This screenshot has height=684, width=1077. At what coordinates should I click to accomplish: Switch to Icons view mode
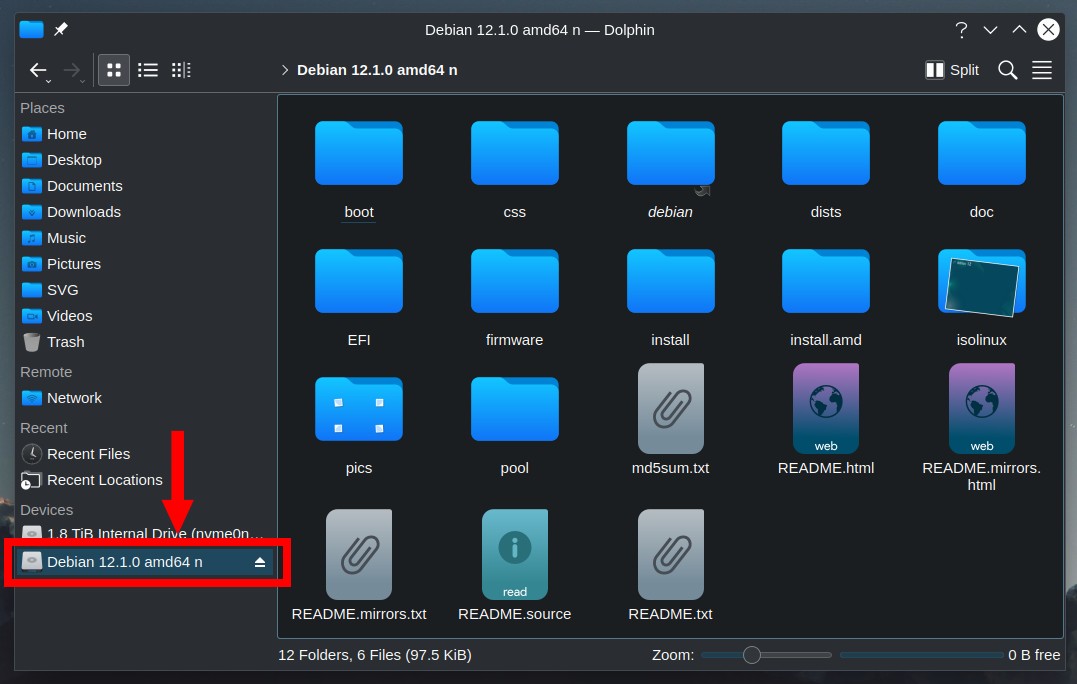pyautogui.click(x=114, y=70)
